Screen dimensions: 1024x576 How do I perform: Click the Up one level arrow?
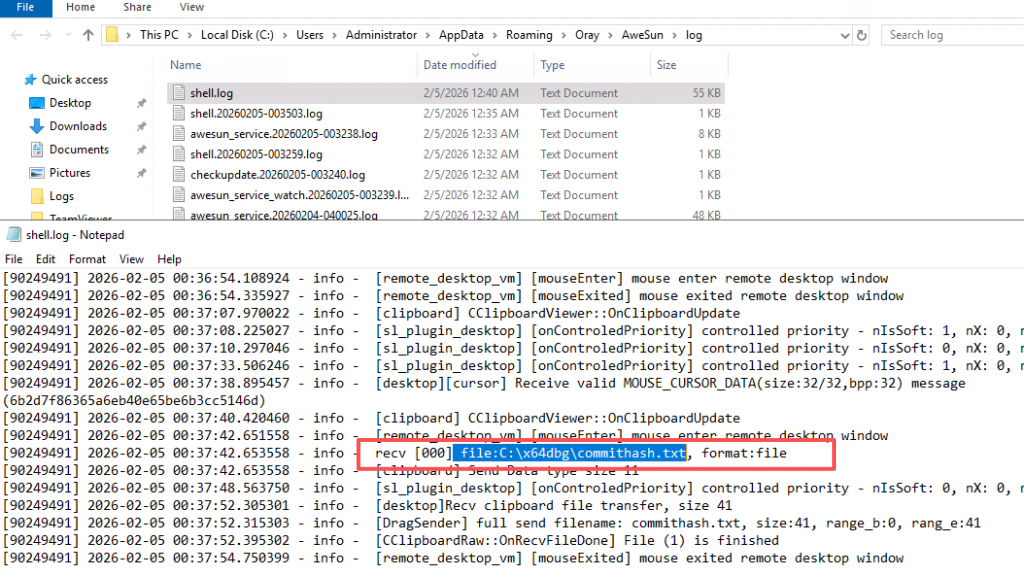pos(88,35)
